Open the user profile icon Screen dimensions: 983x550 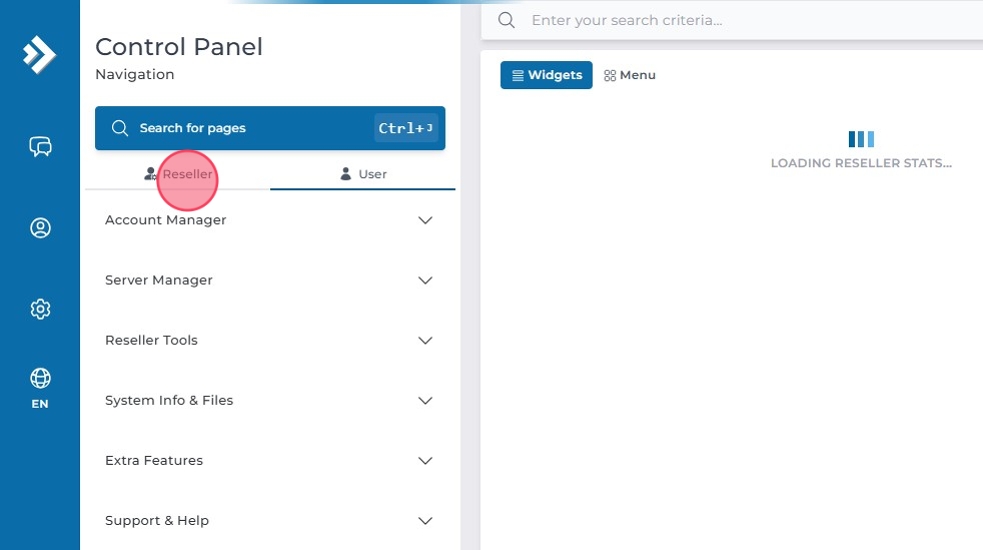point(40,228)
